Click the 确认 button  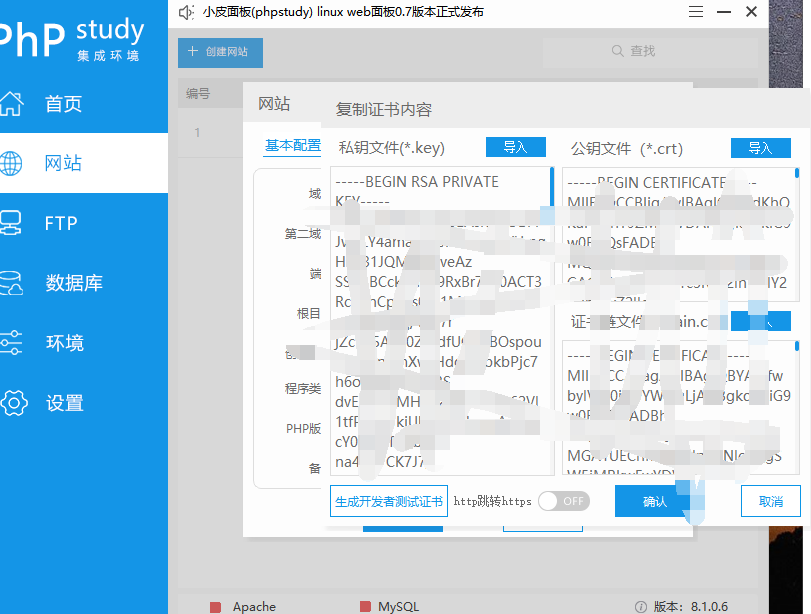point(654,501)
